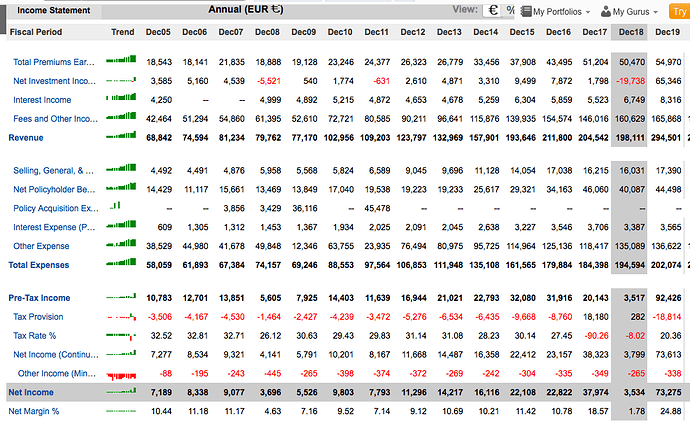Click the Net Margin % row label

[x=34, y=411]
